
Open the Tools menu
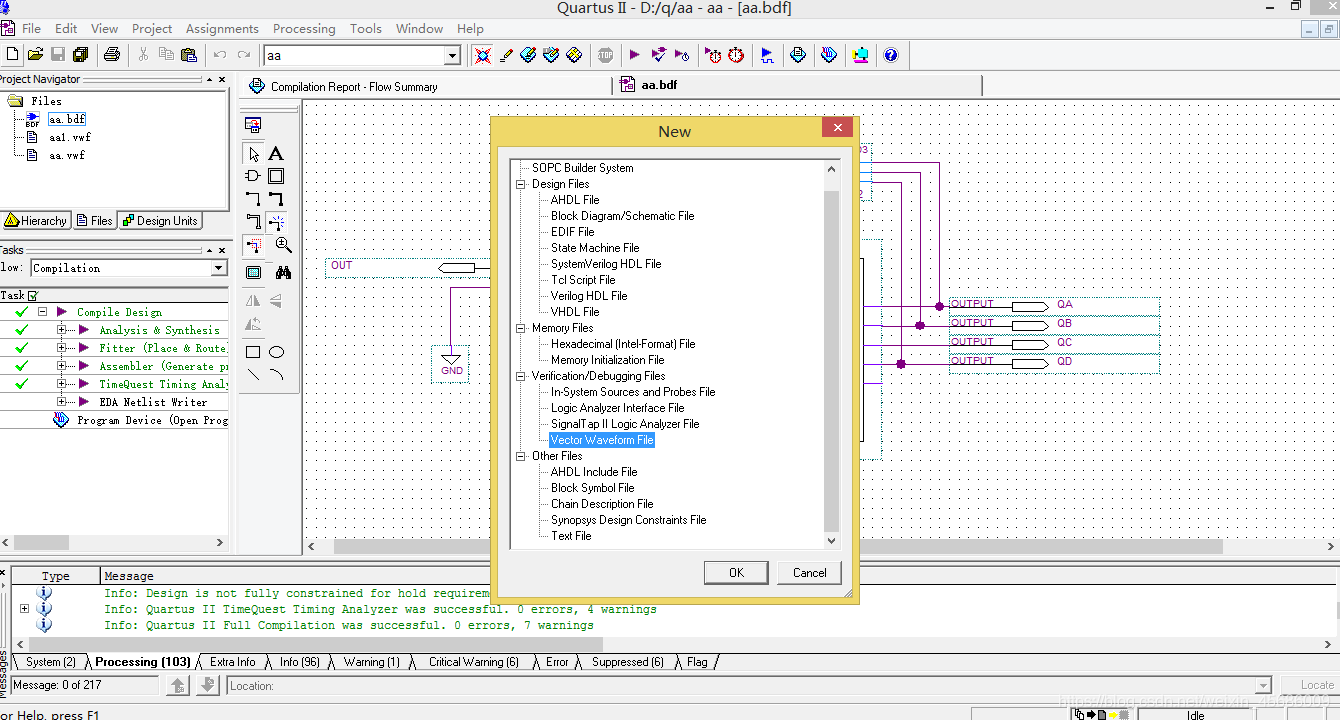(366, 28)
